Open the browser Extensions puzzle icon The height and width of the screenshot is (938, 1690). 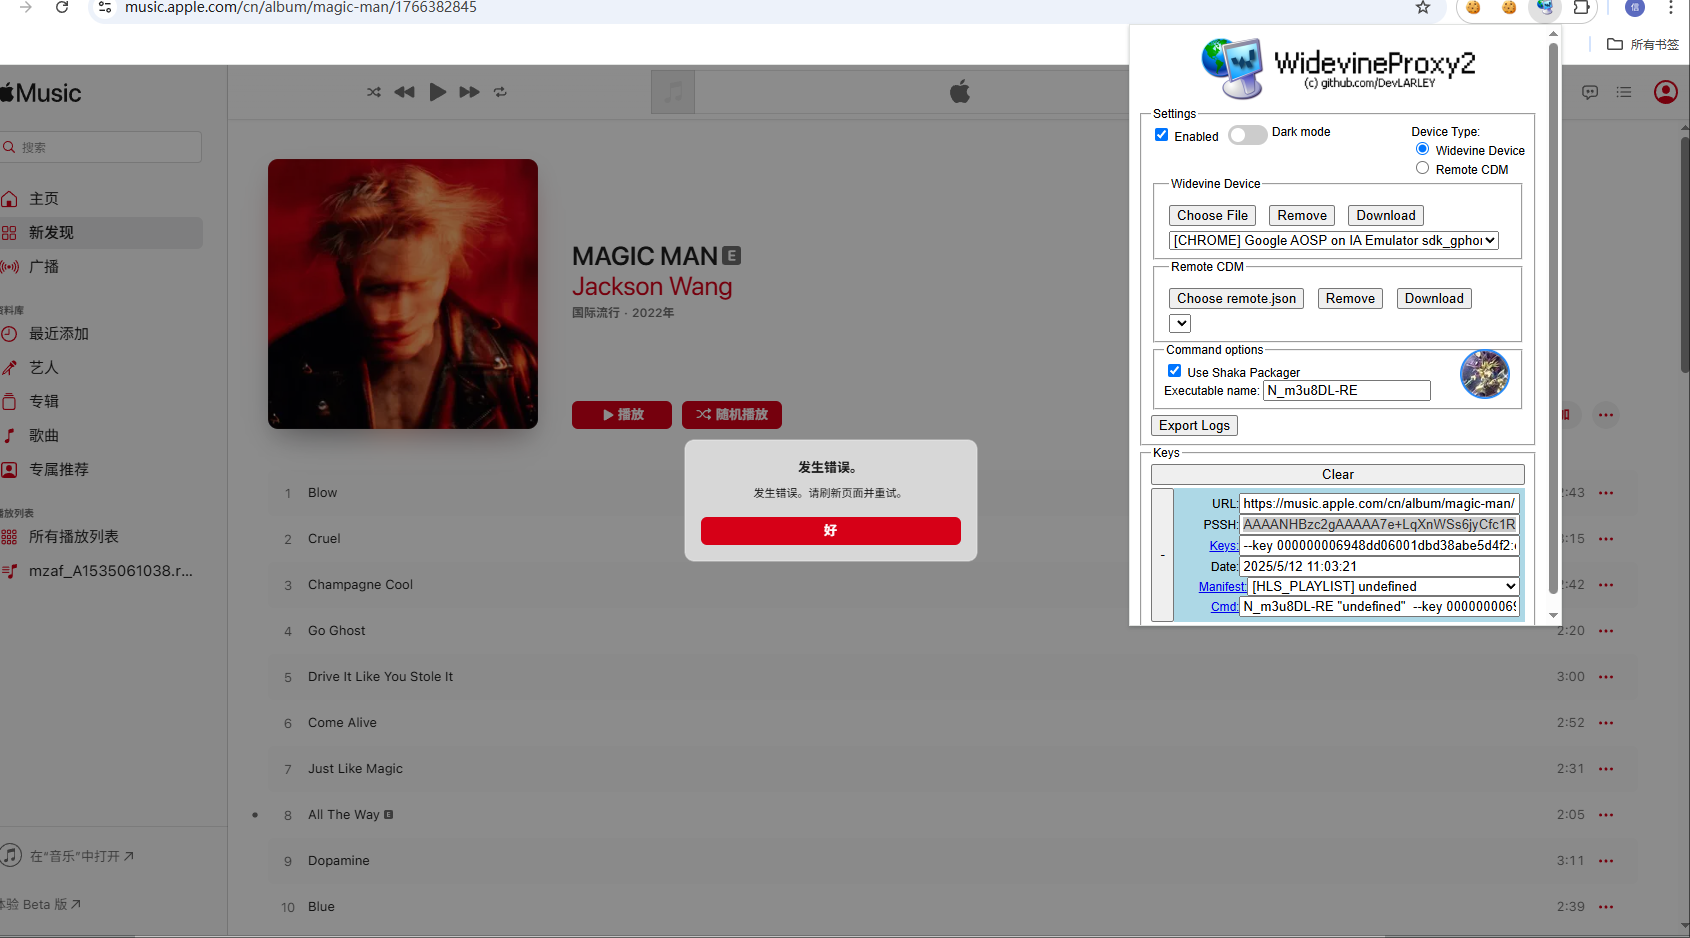tap(1581, 7)
